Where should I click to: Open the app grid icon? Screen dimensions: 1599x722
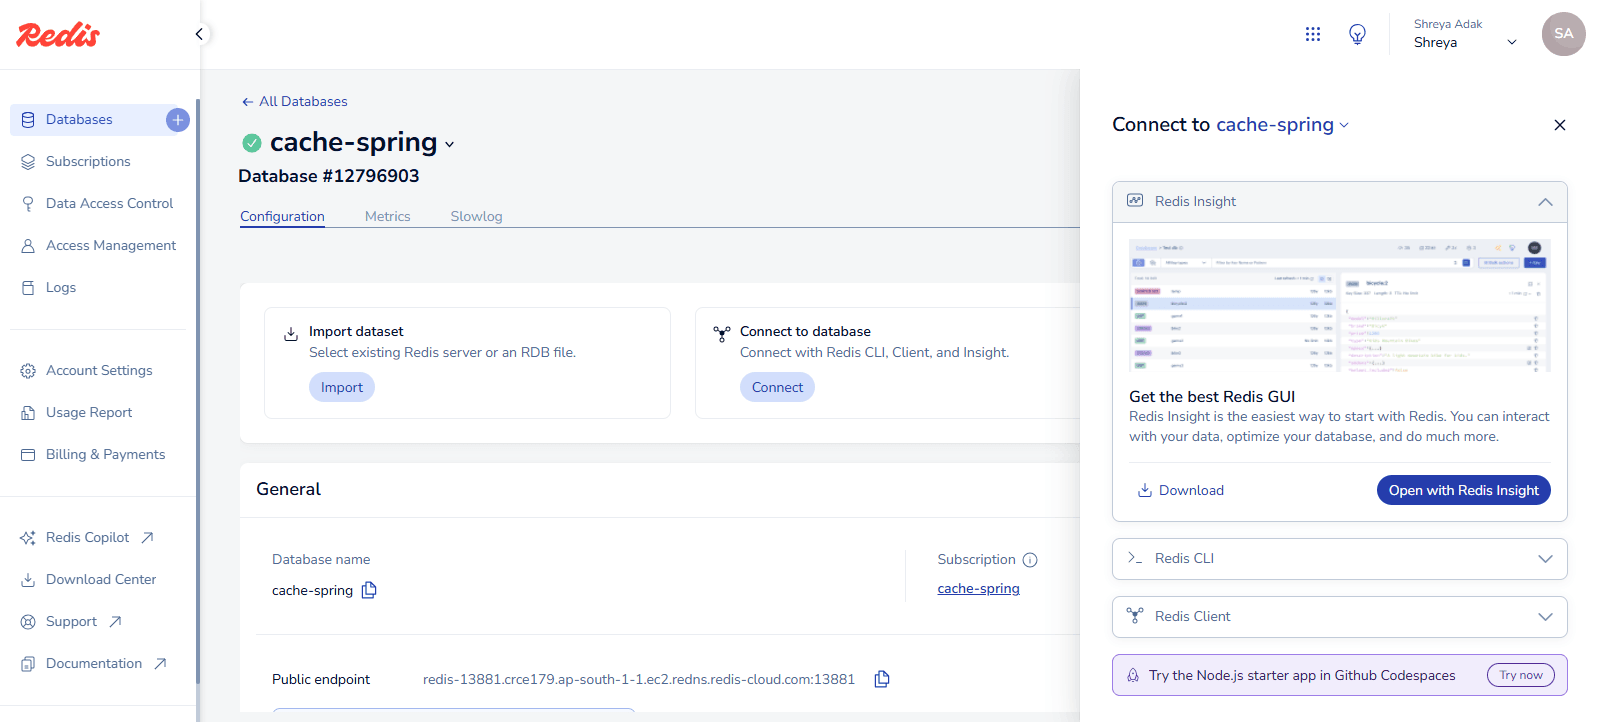pos(1313,34)
